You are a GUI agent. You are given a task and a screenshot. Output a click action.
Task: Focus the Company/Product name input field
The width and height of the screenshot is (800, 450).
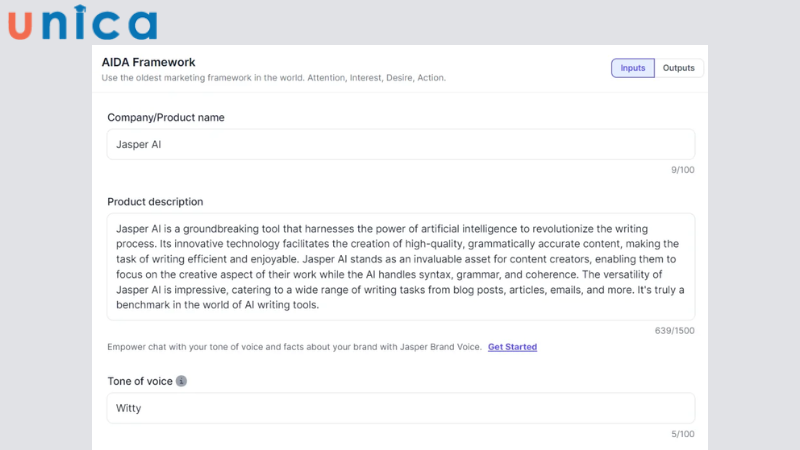[x=400, y=144]
